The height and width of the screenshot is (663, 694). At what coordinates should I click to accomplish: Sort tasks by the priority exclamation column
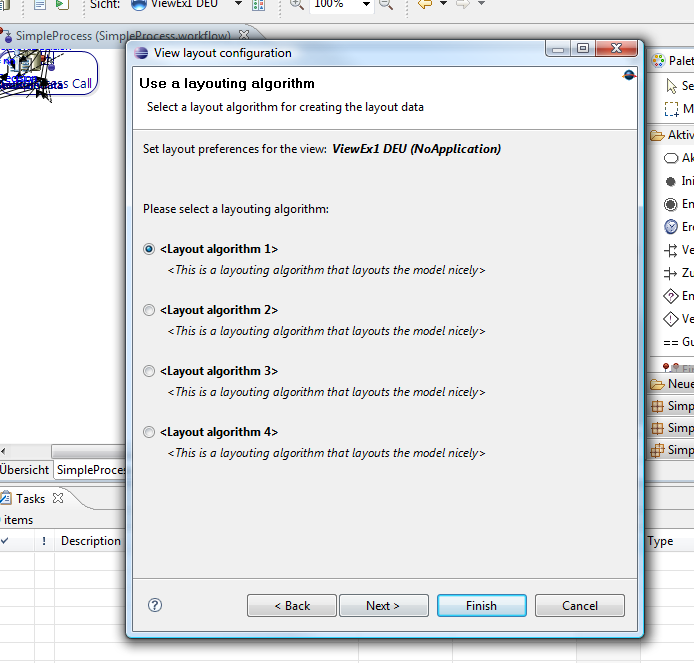(44, 541)
